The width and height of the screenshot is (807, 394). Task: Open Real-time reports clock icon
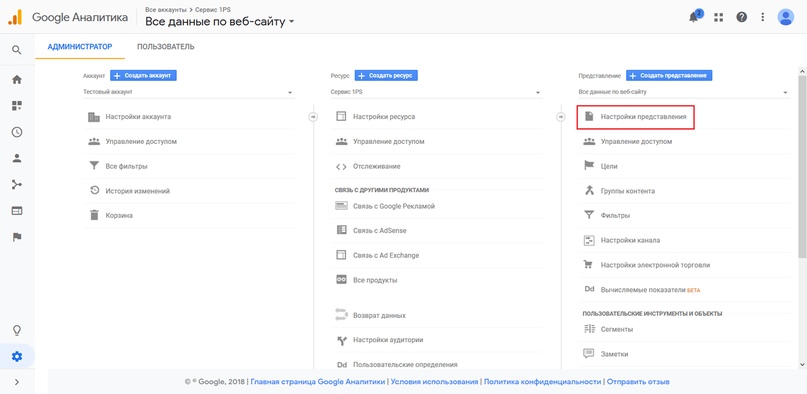[17, 132]
